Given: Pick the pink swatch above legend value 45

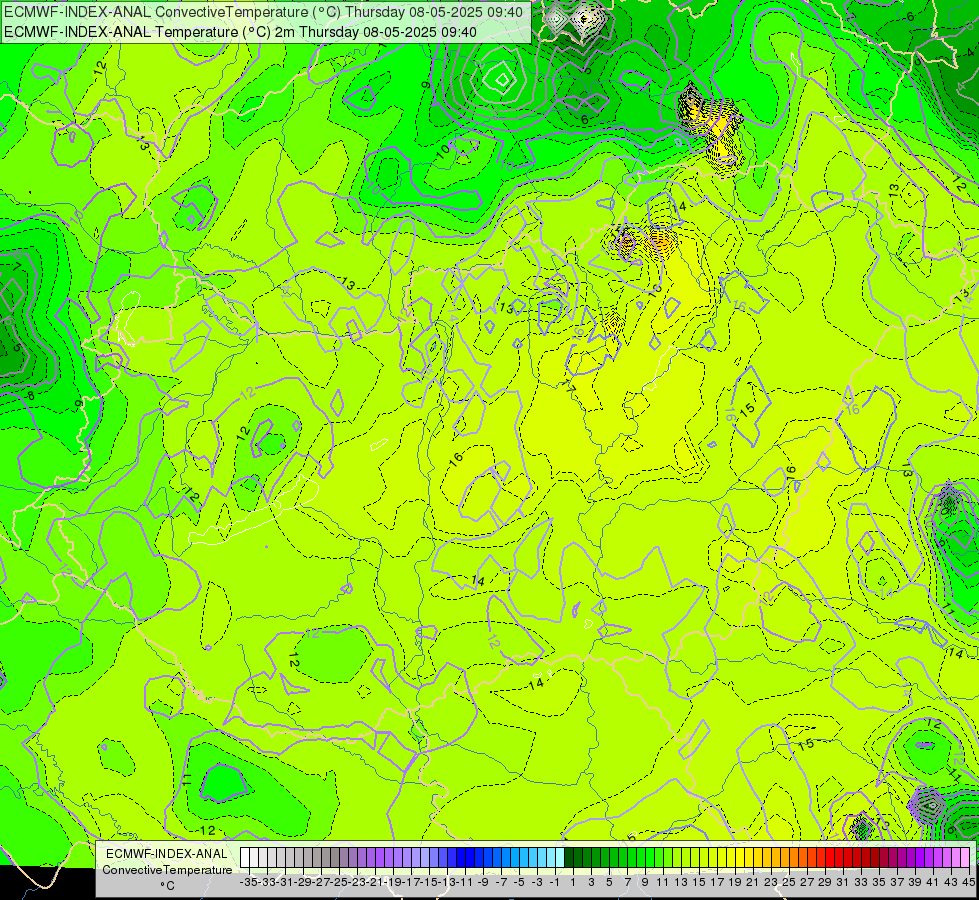Looking at the screenshot, I should 965,858.
